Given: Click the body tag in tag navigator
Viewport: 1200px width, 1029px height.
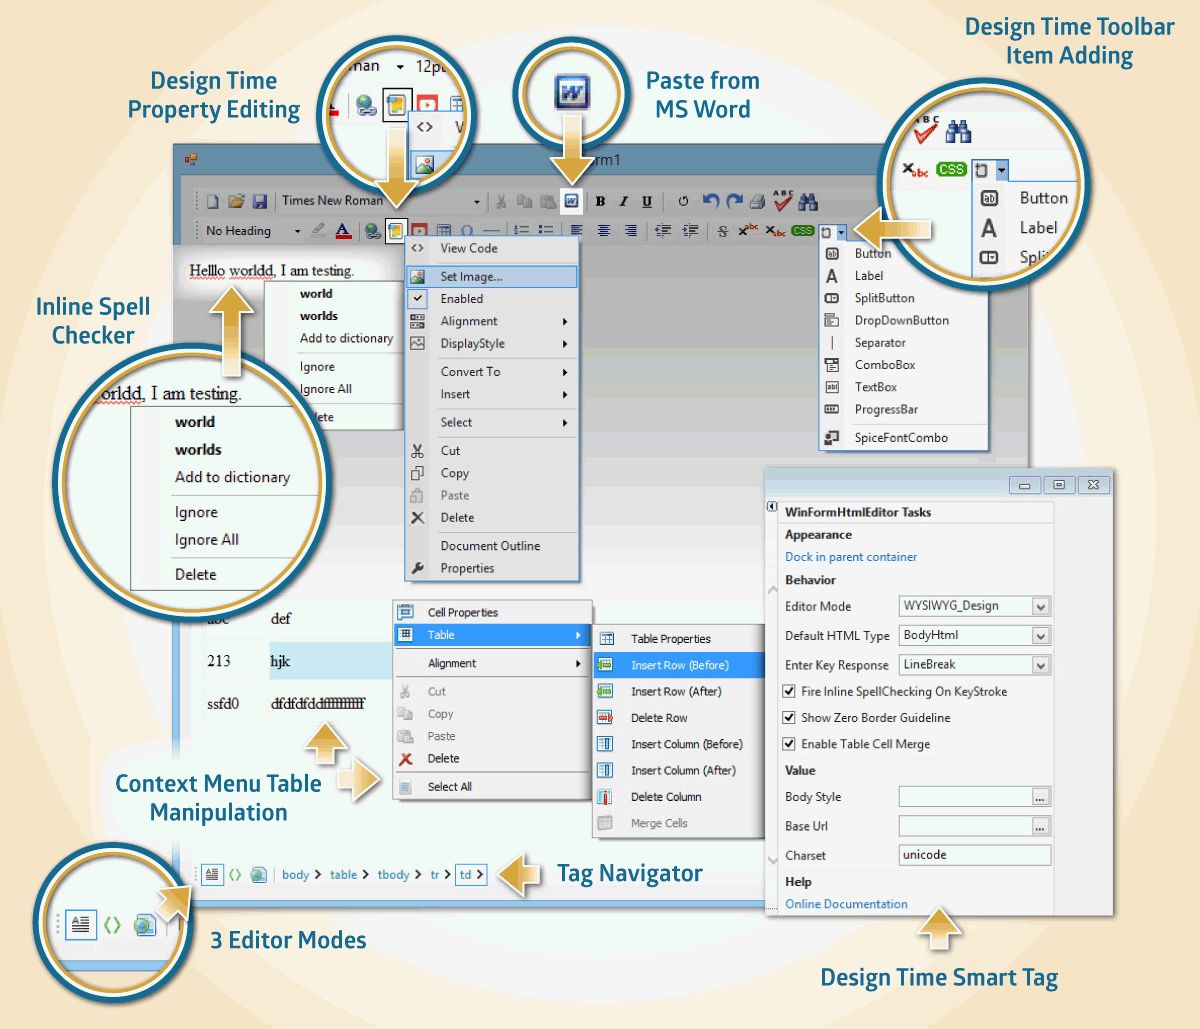Looking at the screenshot, I should tap(296, 875).
